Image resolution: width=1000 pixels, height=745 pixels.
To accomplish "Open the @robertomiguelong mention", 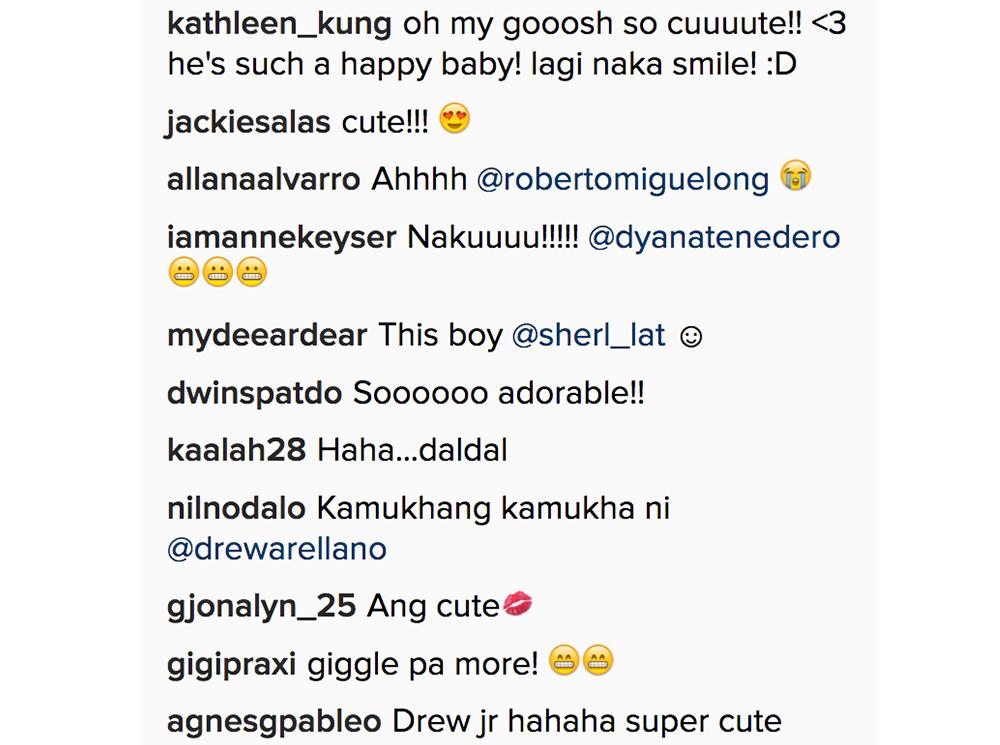I will click(x=623, y=179).
